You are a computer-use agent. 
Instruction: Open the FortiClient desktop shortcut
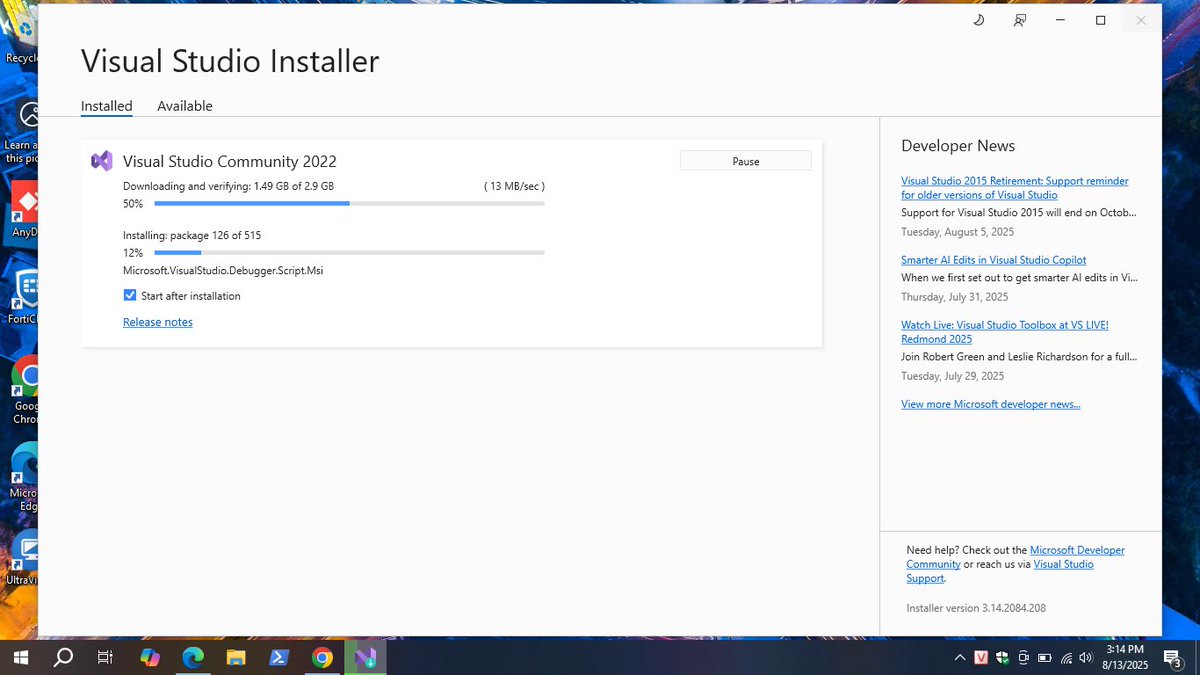click(24, 297)
